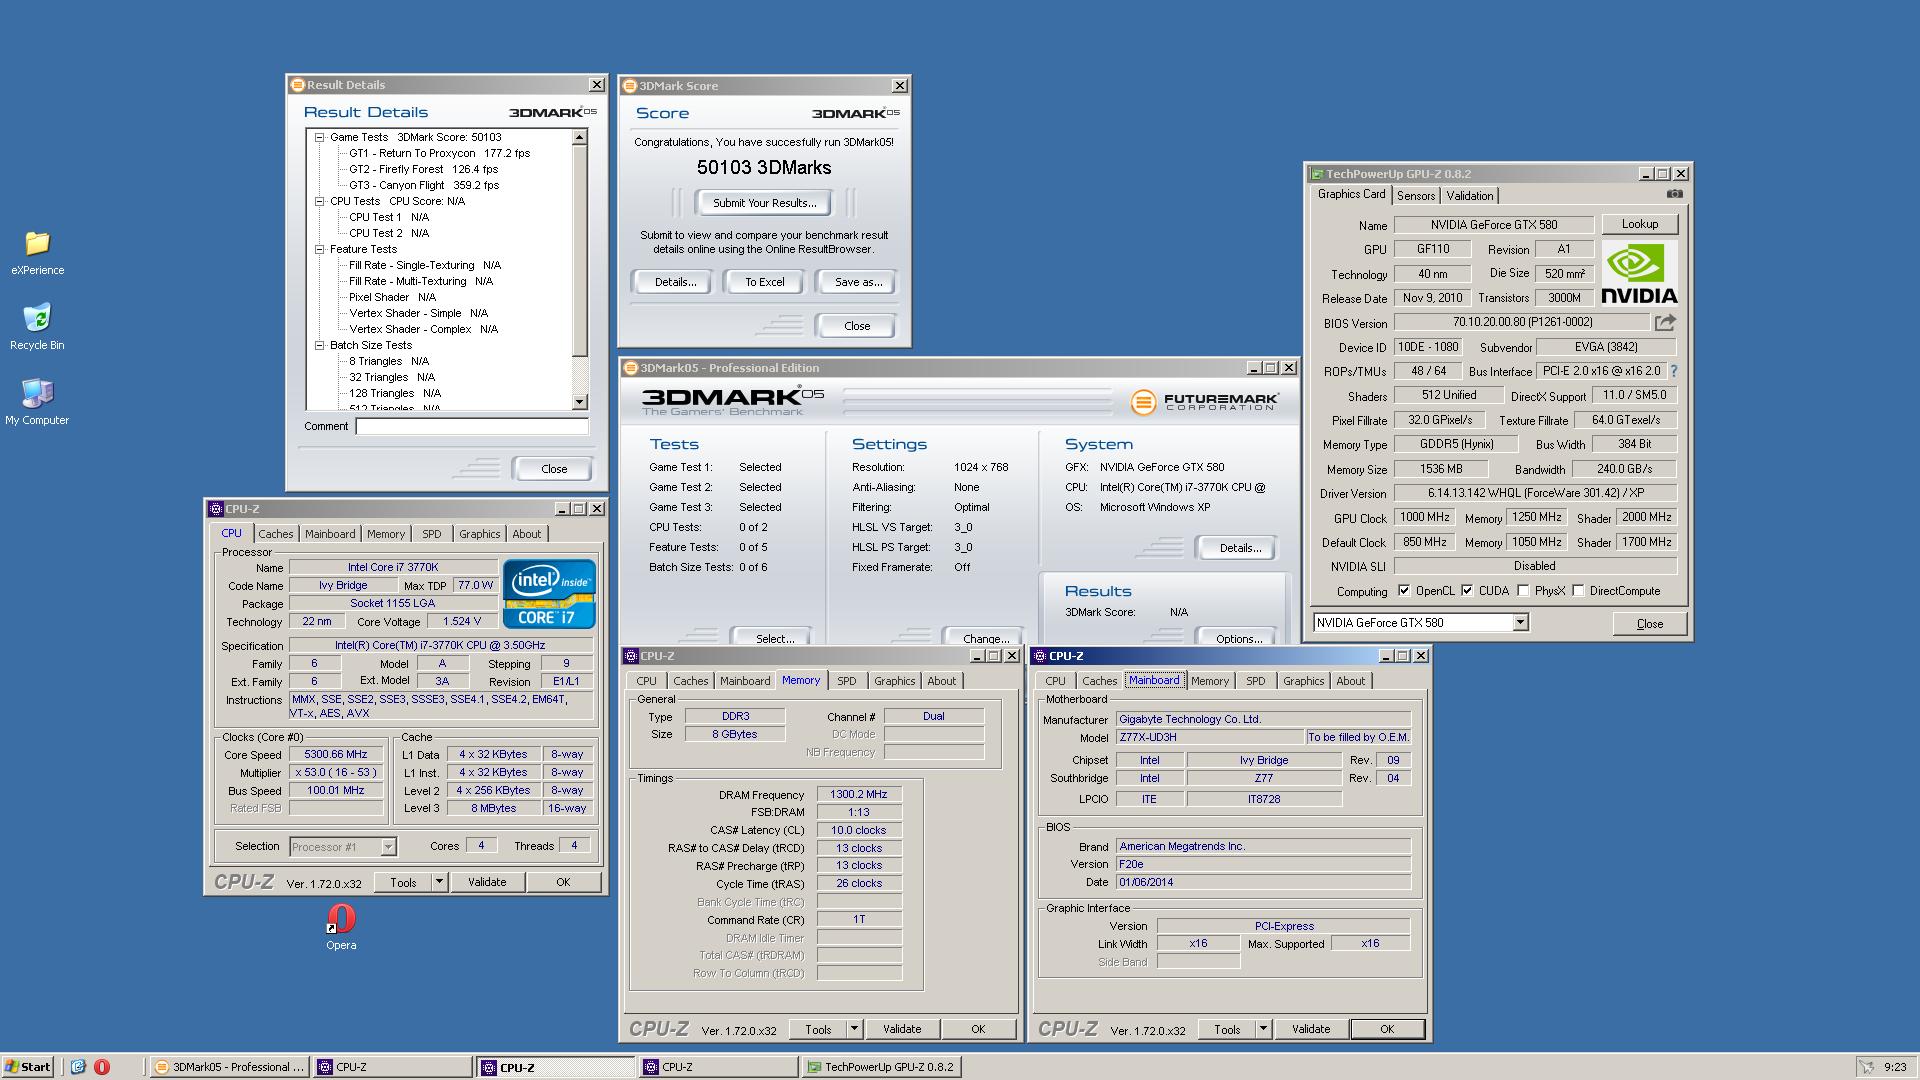Open the SPD tab in CPU-Z Memory window
This screenshot has width=1920, height=1080.
click(x=847, y=681)
